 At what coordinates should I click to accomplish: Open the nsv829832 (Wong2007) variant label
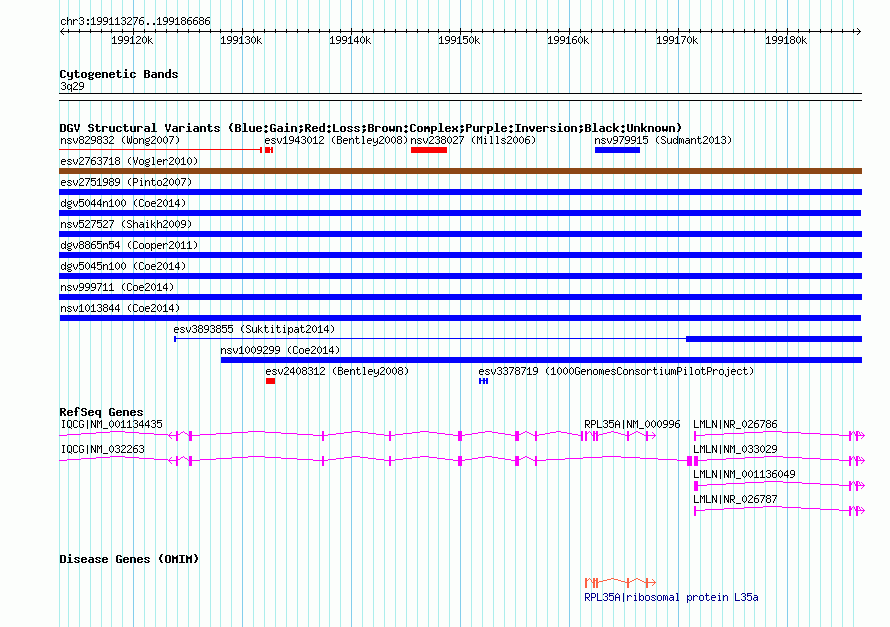tap(120, 140)
